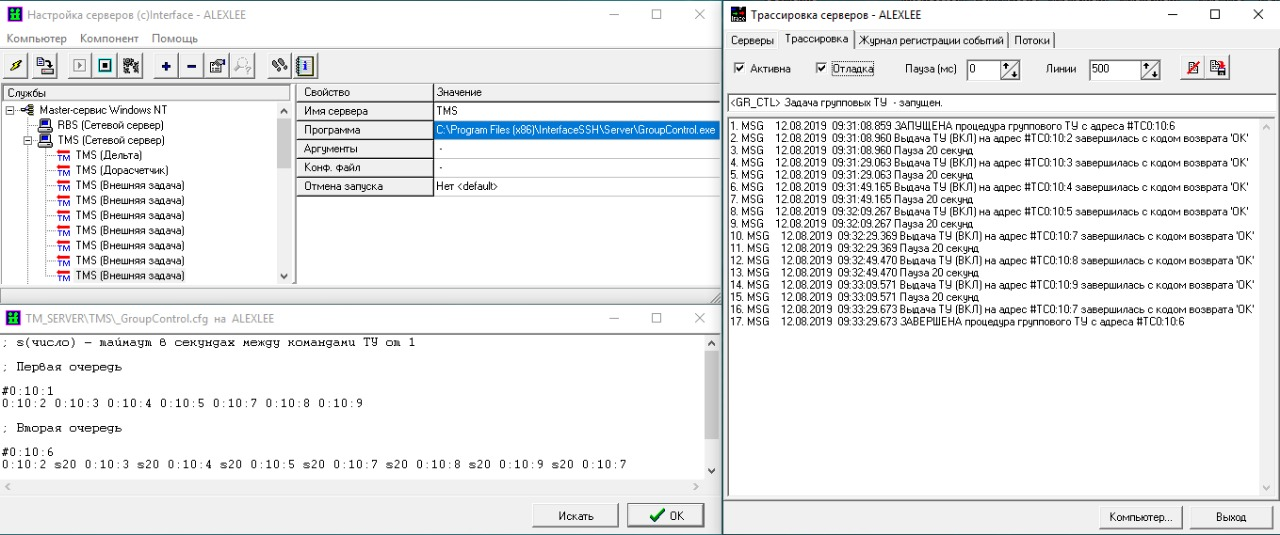This screenshot has height=535, width=1280.
Task: Select TMS (Дельта) in services tree
Action: pyautogui.click(x=109, y=156)
